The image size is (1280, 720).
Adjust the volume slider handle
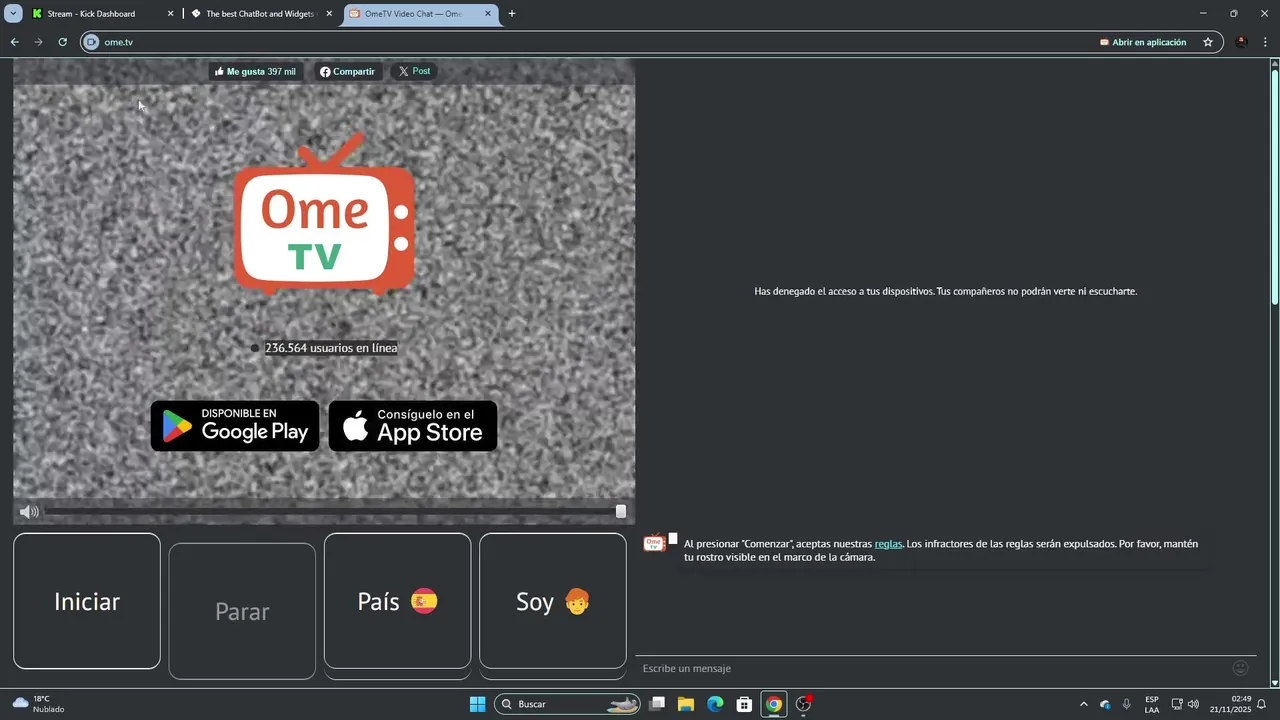coord(621,511)
